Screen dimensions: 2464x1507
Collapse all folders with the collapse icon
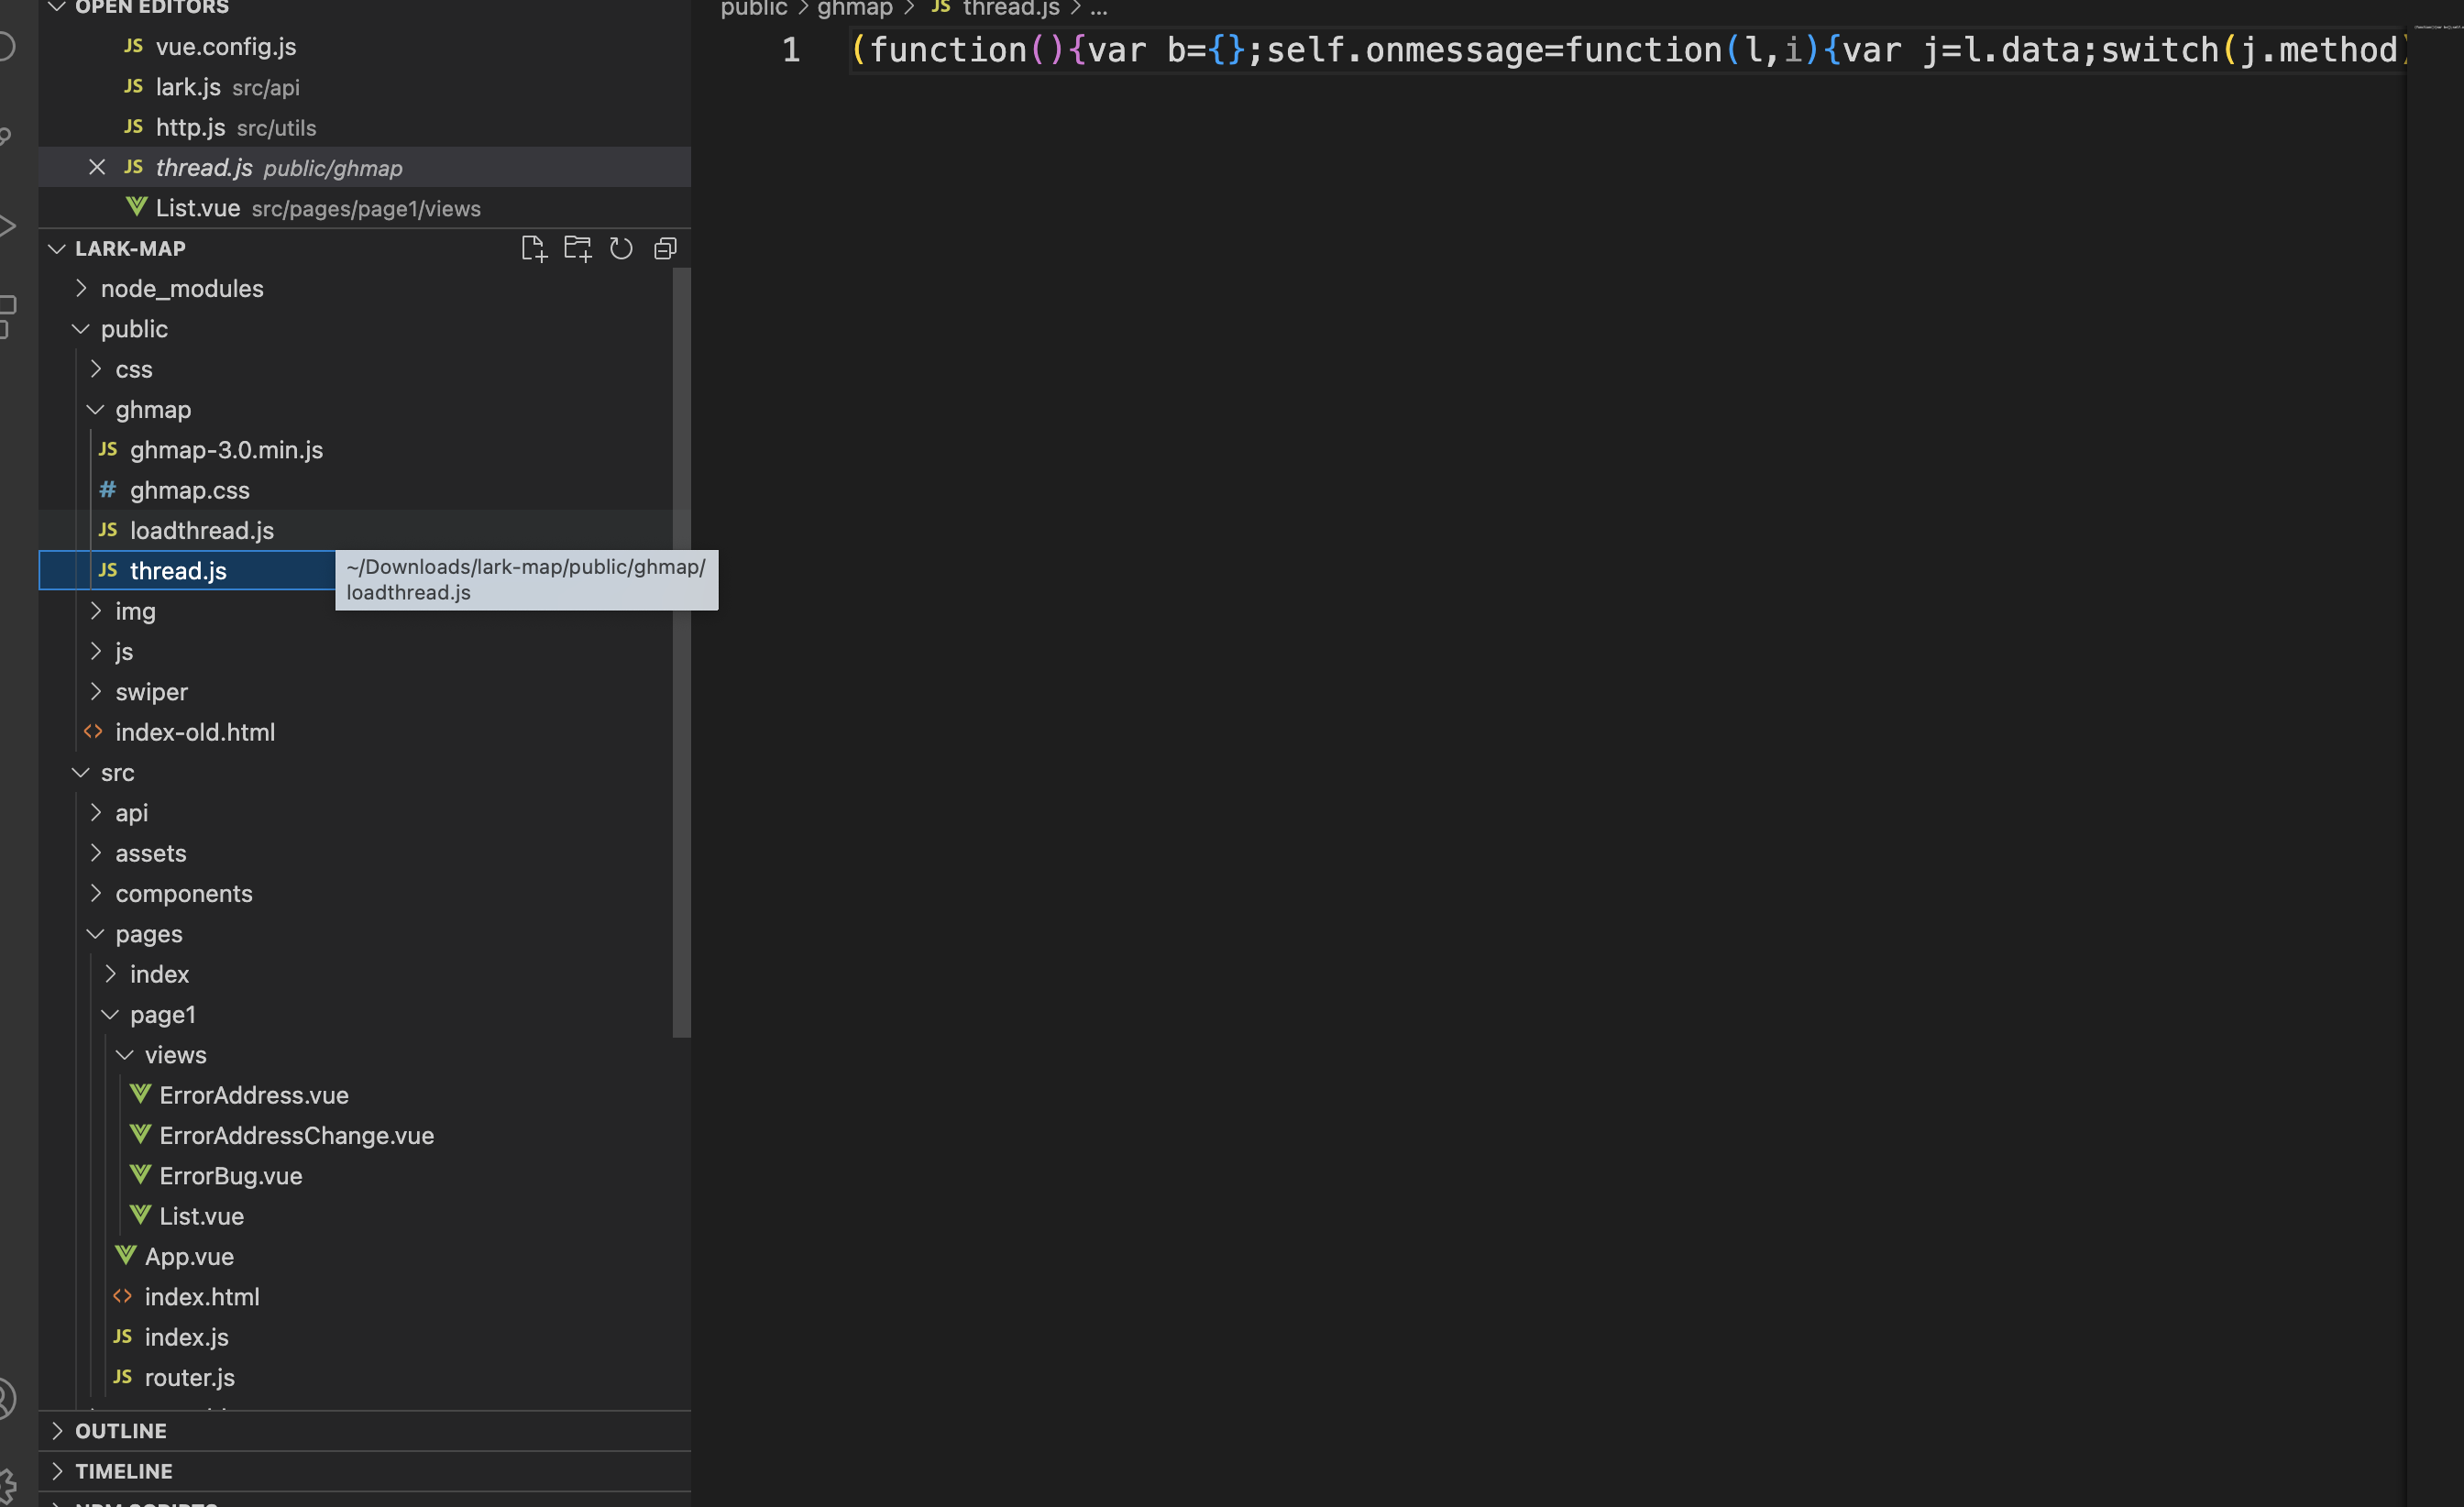[665, 248]
